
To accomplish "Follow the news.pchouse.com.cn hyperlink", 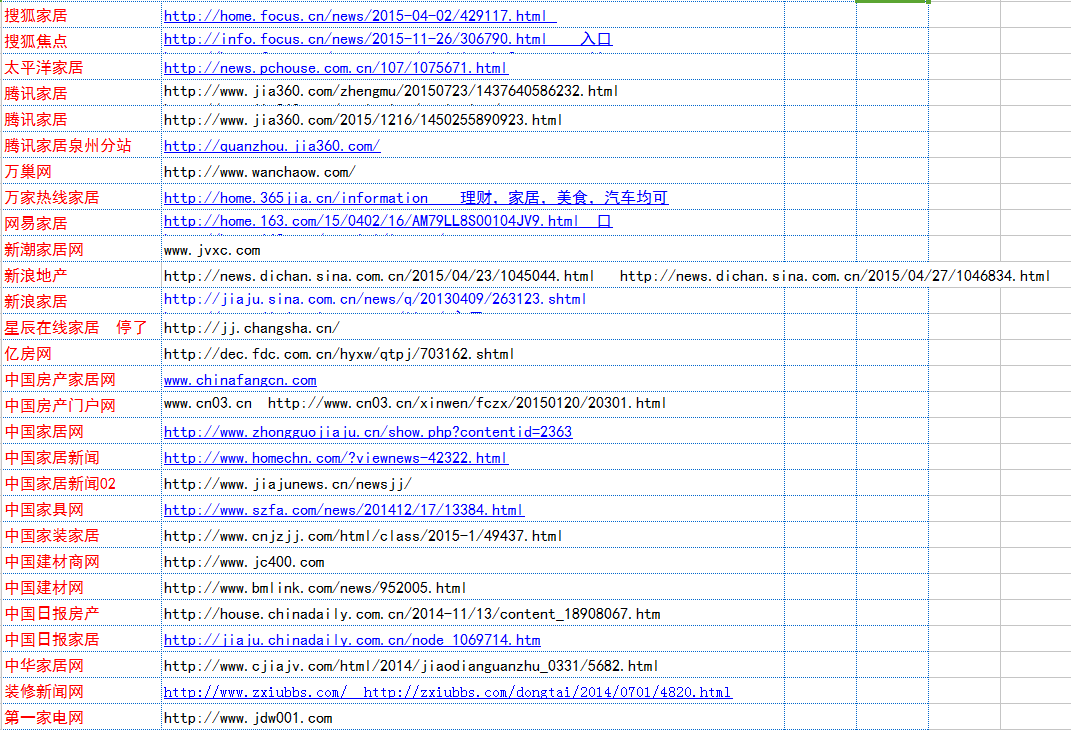I will pos(336,68).
